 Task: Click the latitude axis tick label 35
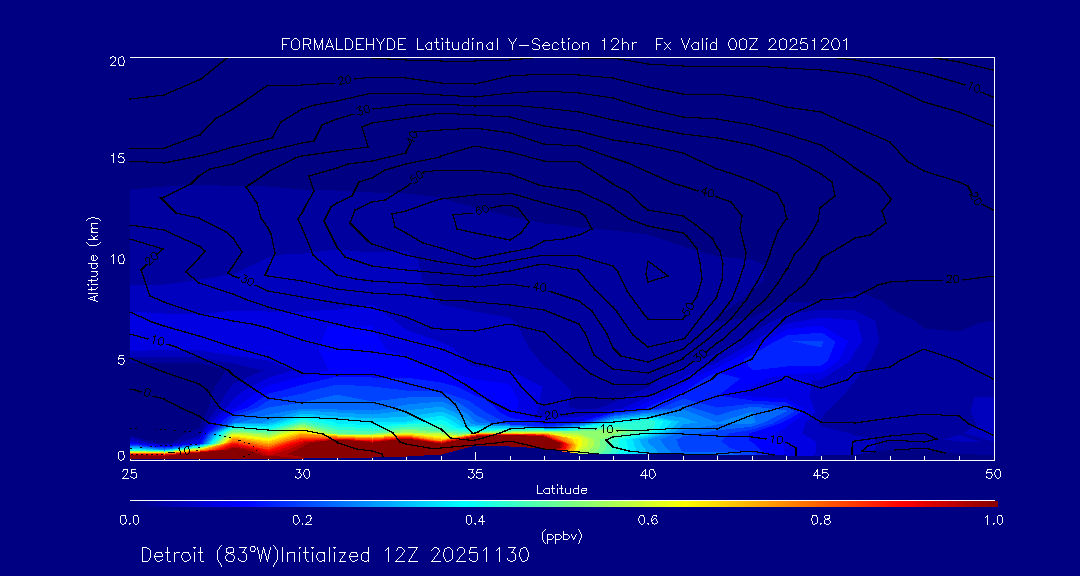point(475,475)
